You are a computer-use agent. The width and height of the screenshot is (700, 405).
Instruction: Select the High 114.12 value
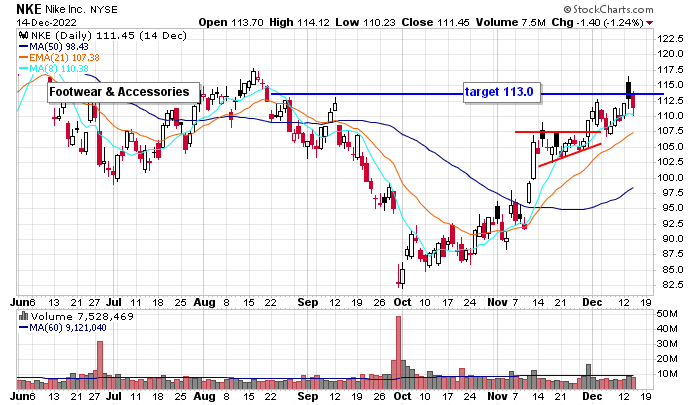298,22
